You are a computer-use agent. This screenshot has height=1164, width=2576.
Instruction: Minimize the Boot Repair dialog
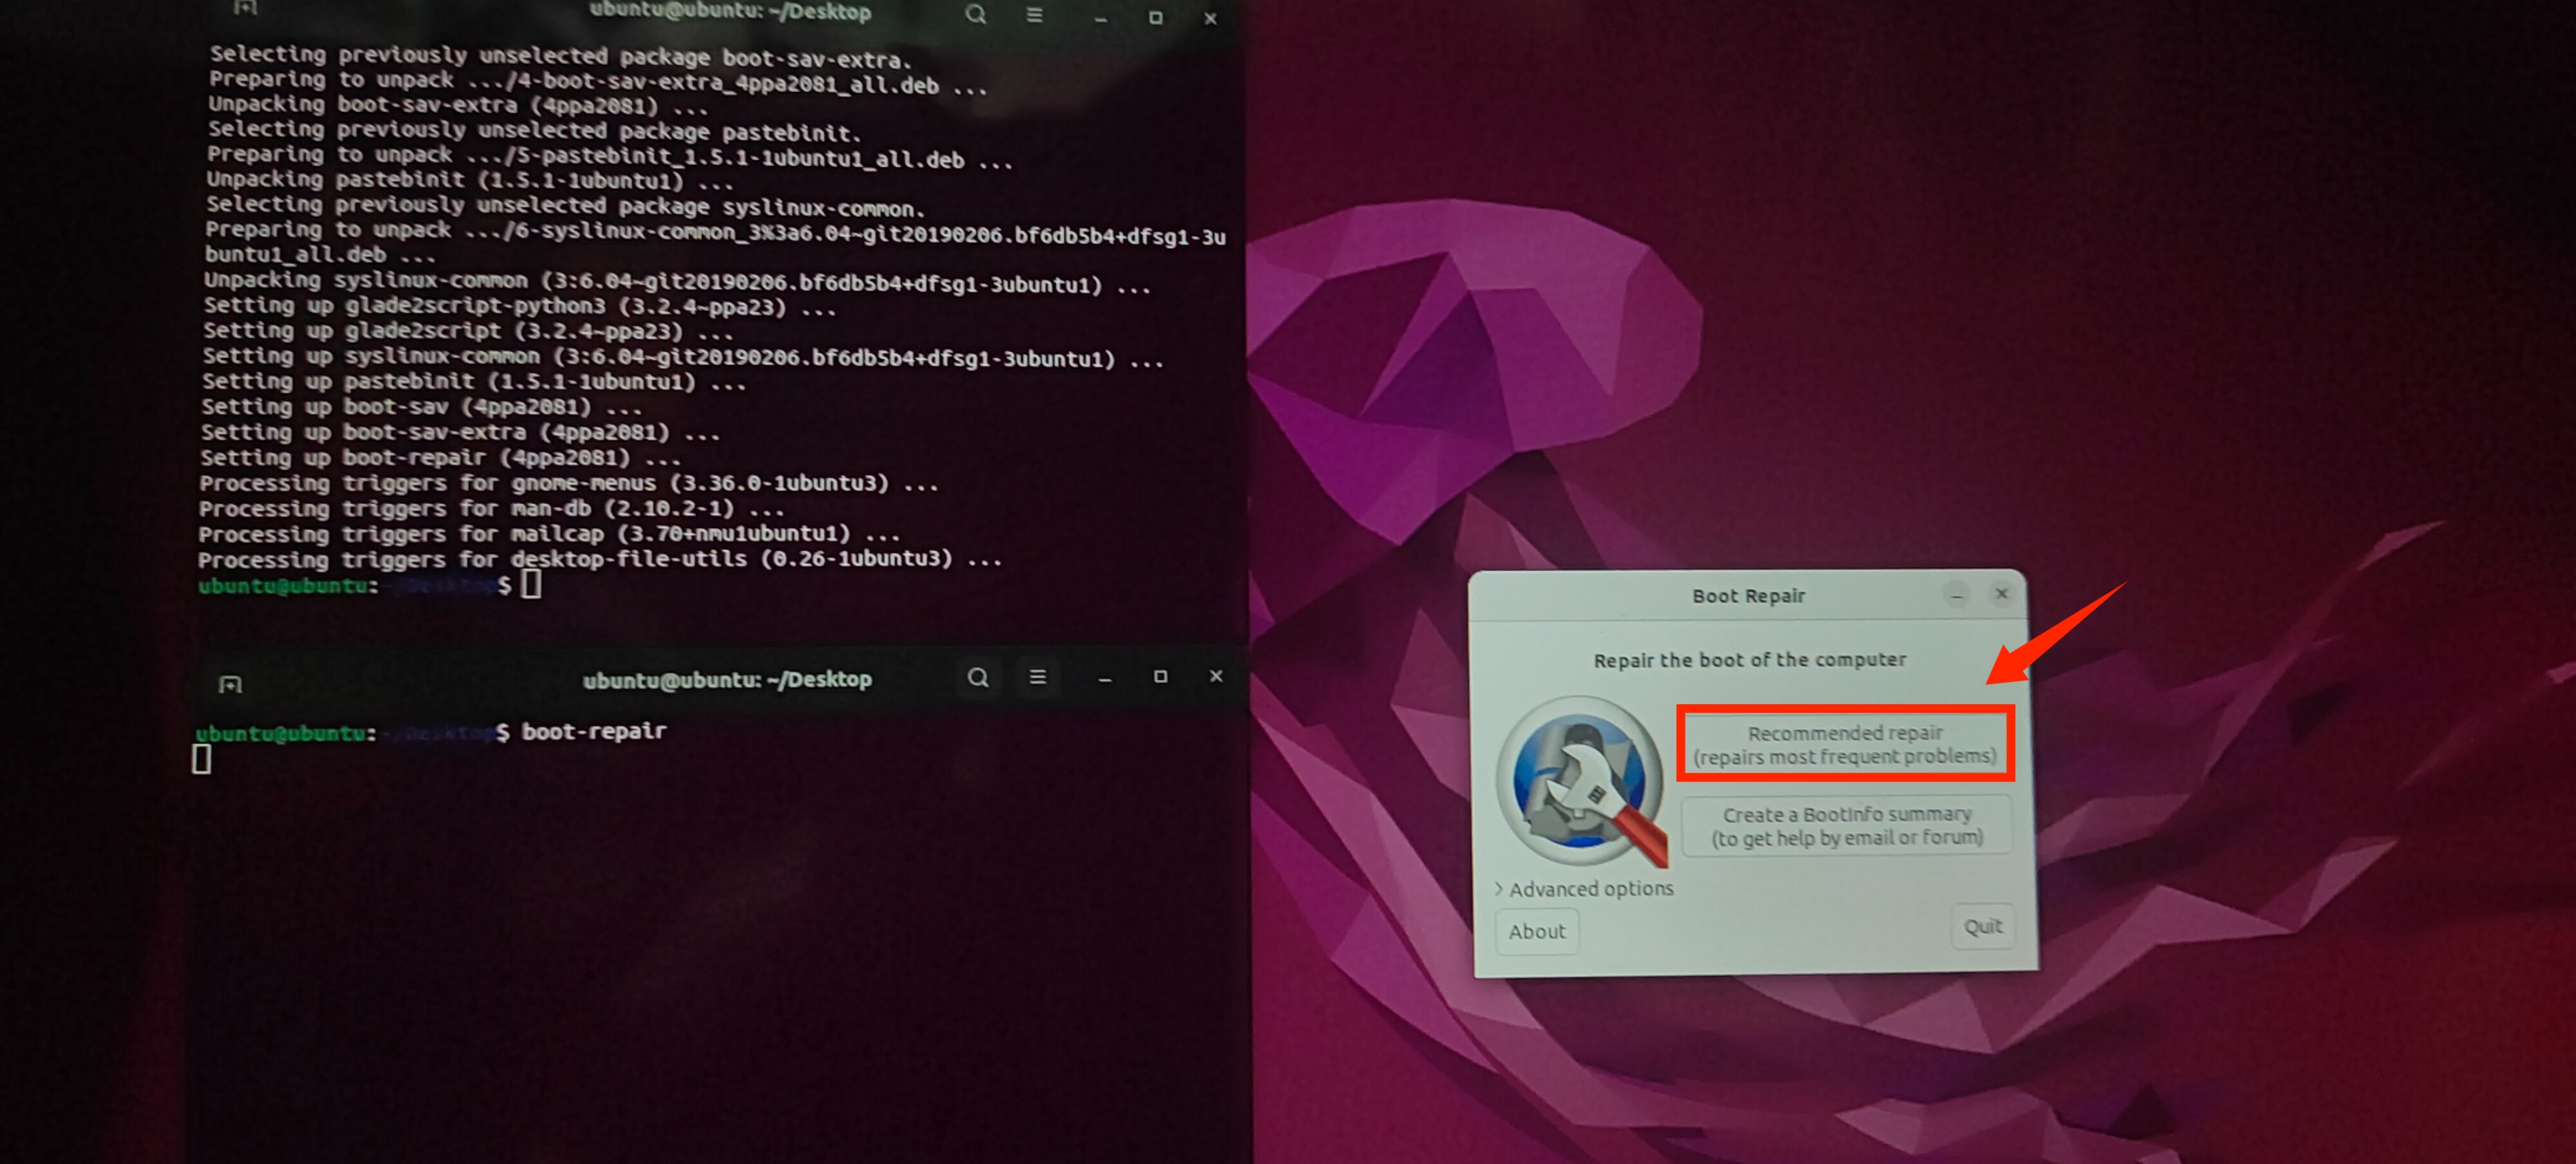pos(1956,596)
